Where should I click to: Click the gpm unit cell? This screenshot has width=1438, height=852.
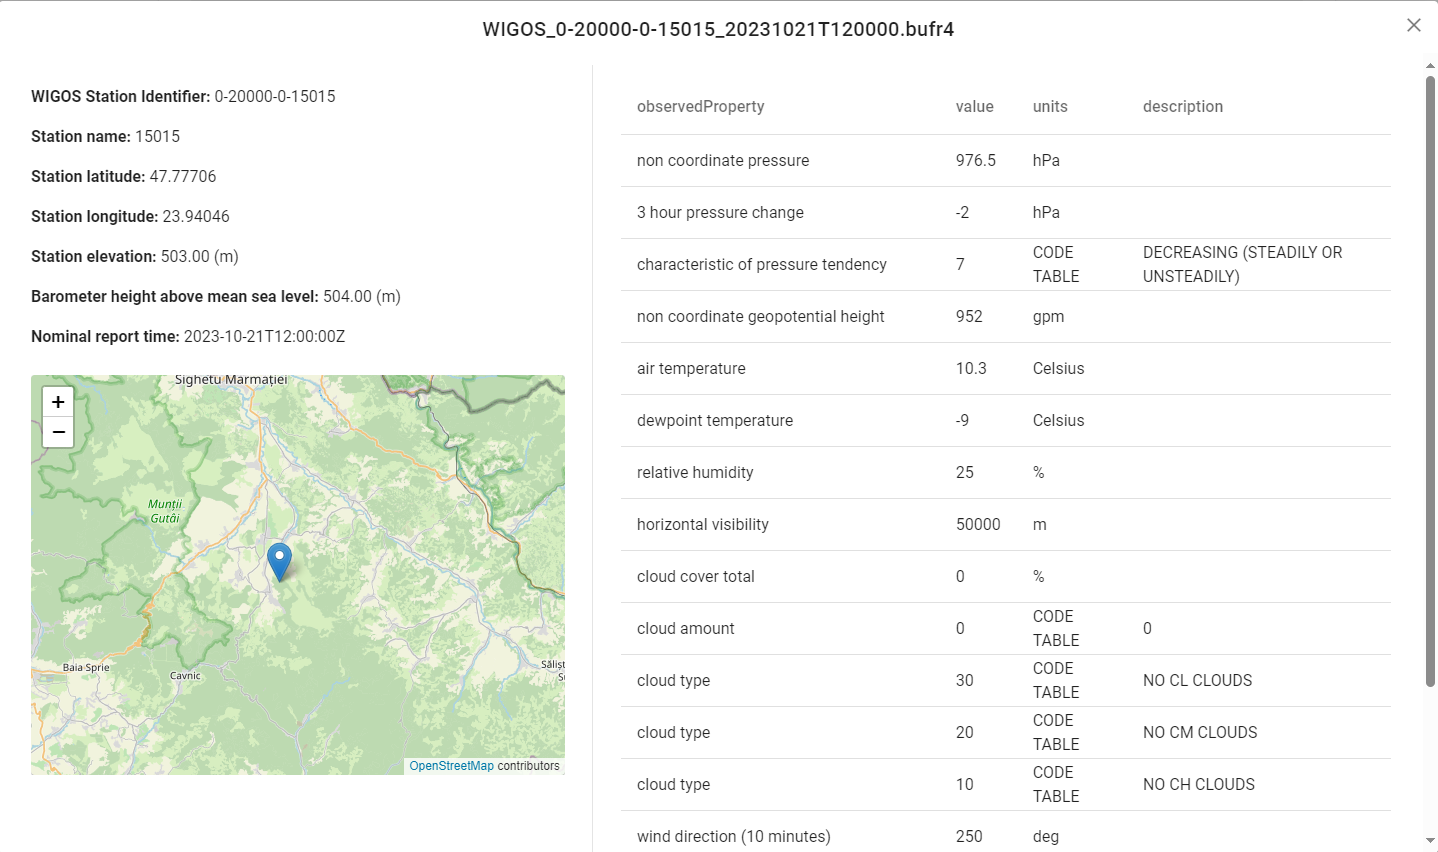1048,317
